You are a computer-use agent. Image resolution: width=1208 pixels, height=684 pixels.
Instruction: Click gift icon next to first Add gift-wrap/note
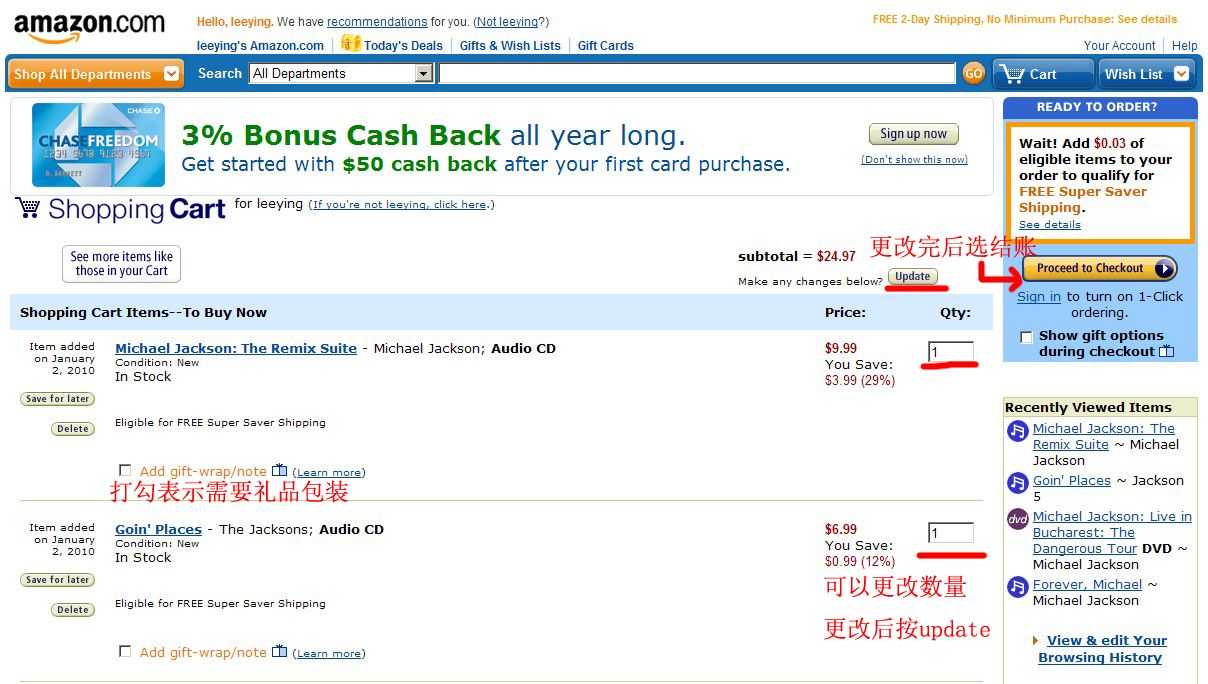tap(279, 471)
